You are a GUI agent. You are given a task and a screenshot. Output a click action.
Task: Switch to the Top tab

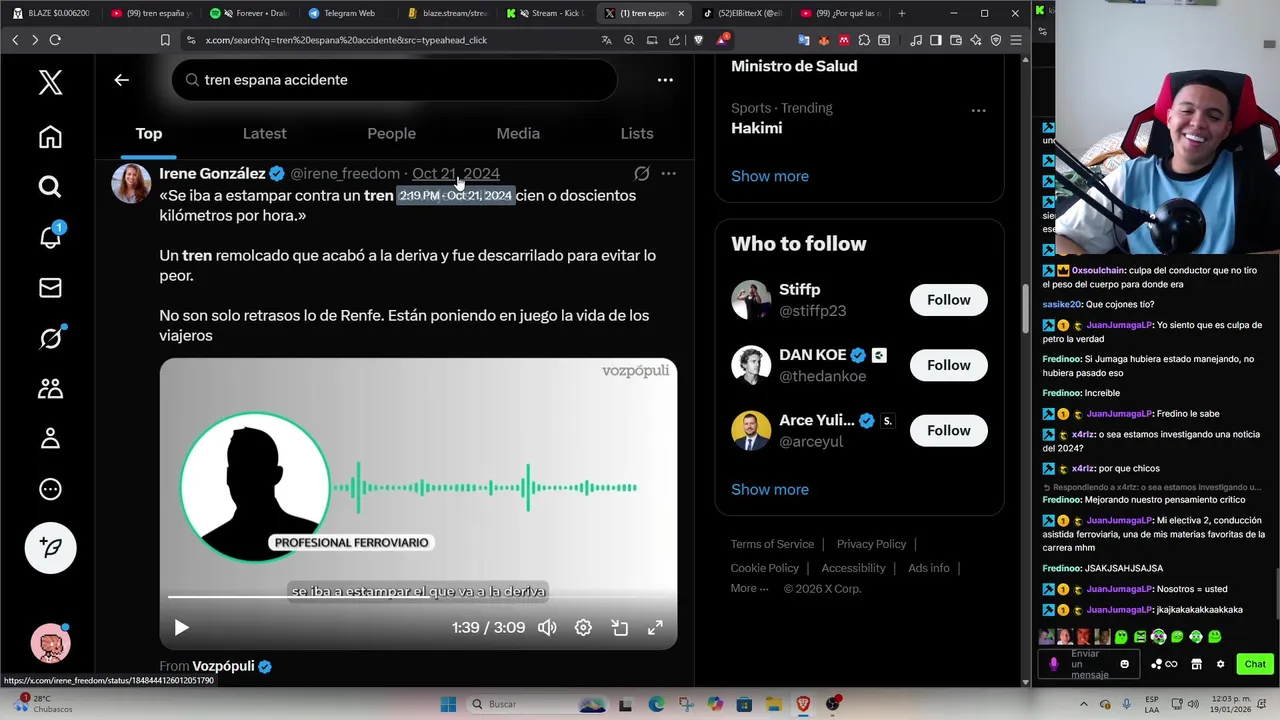tap(149, 133)
